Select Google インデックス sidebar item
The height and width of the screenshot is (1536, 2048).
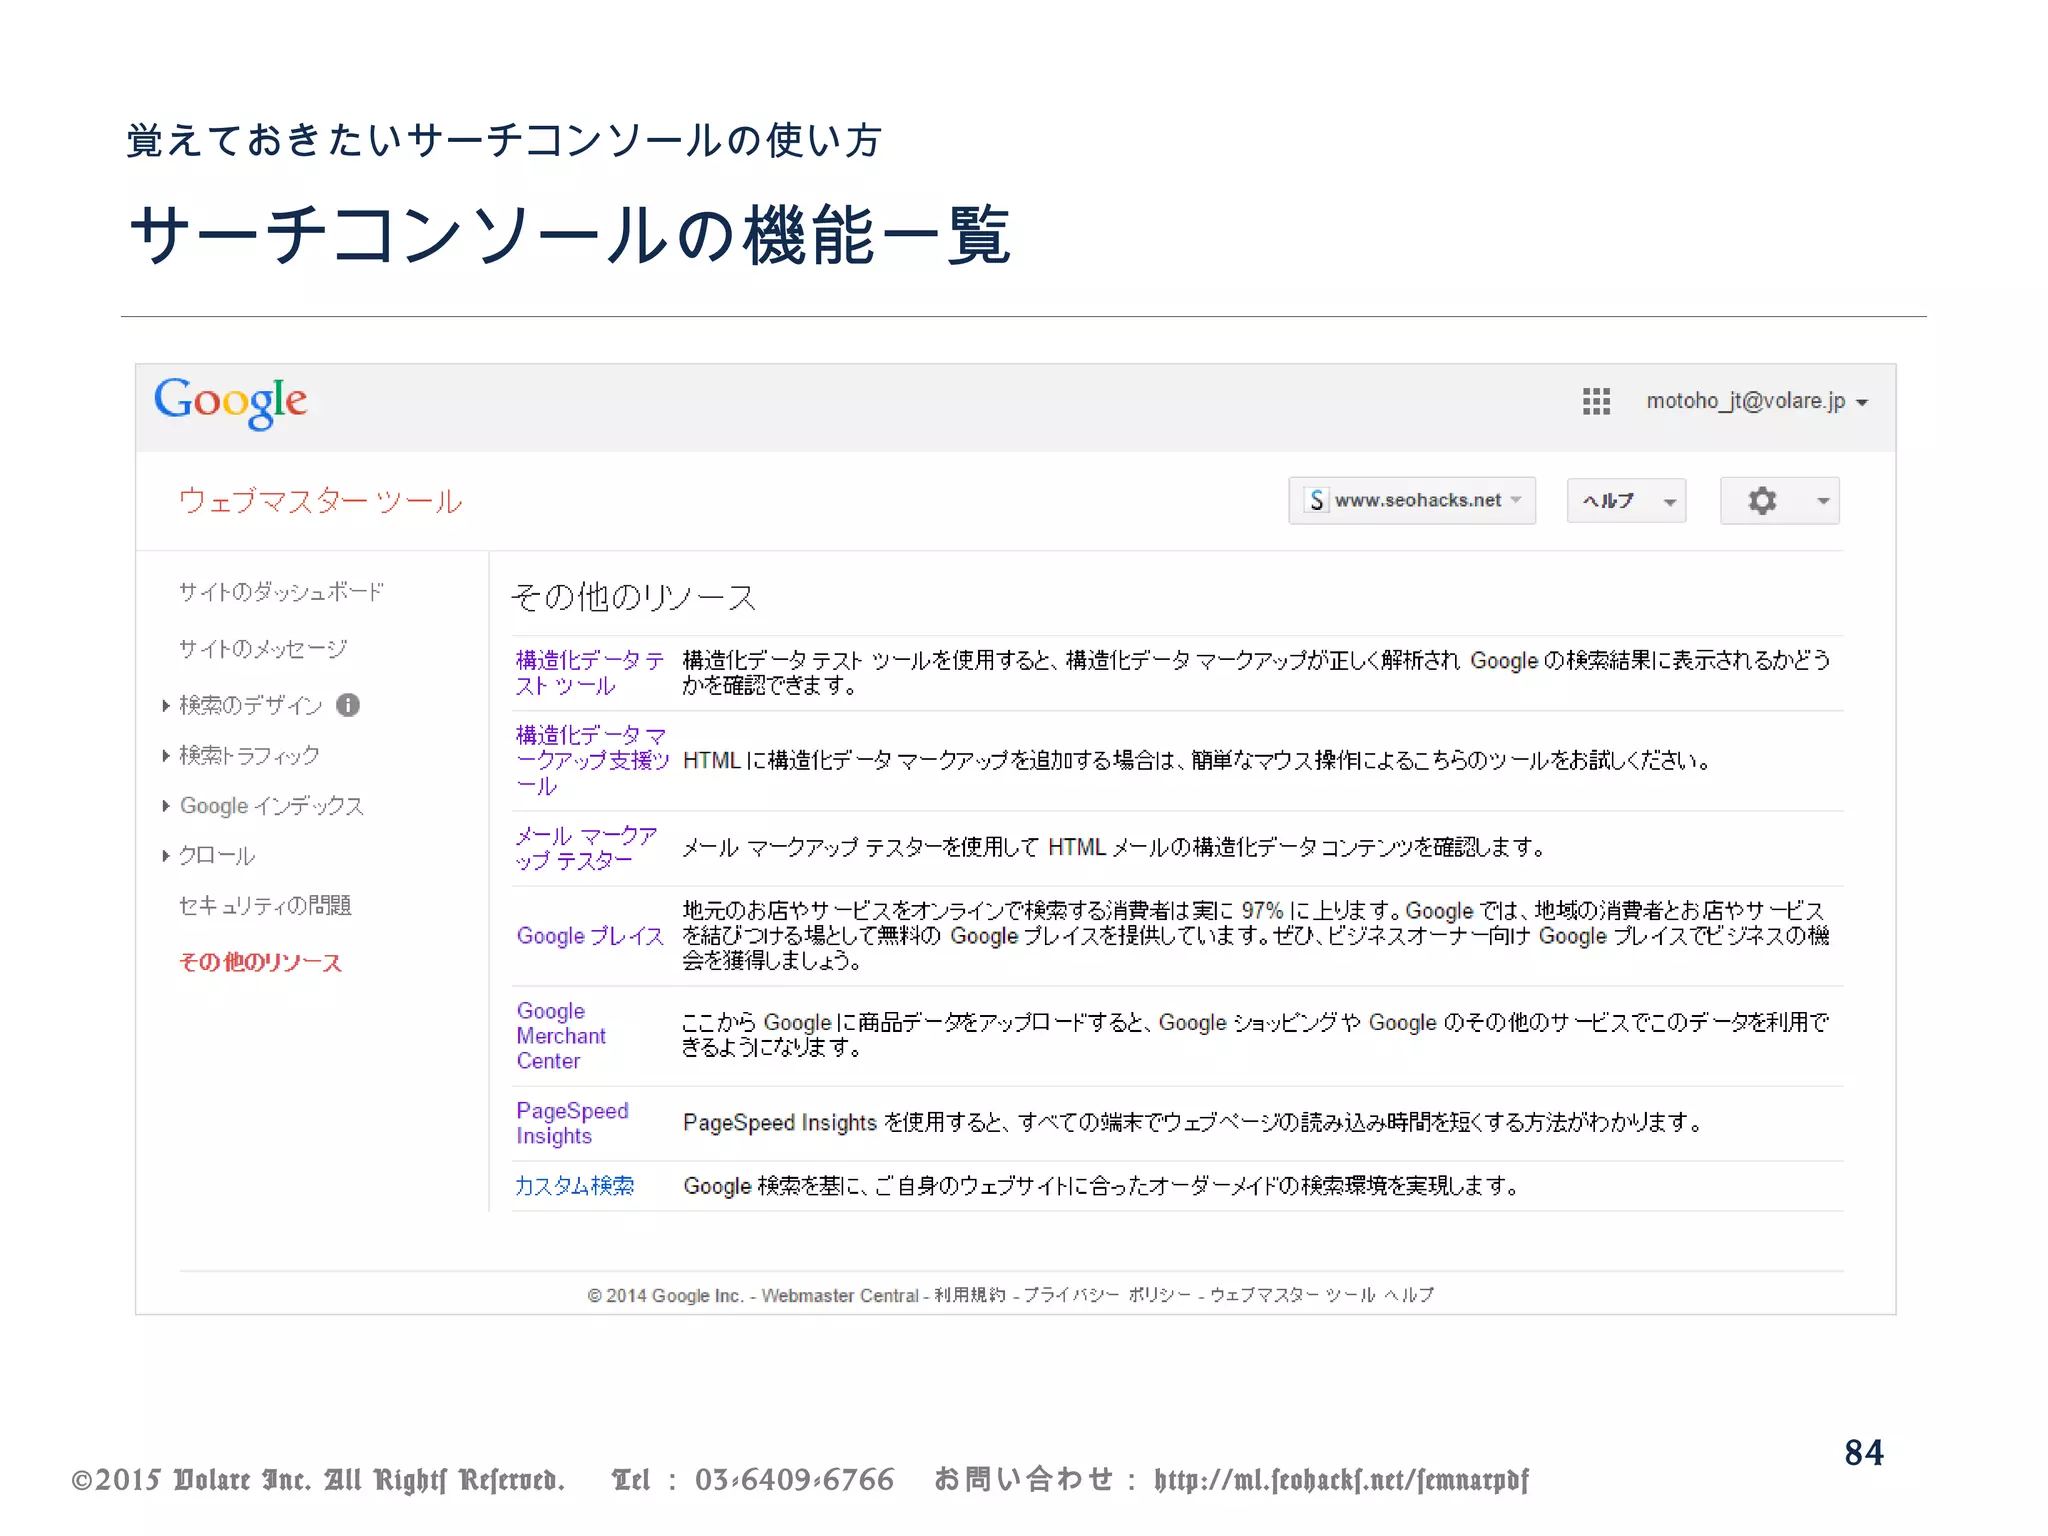coord(271,806)
